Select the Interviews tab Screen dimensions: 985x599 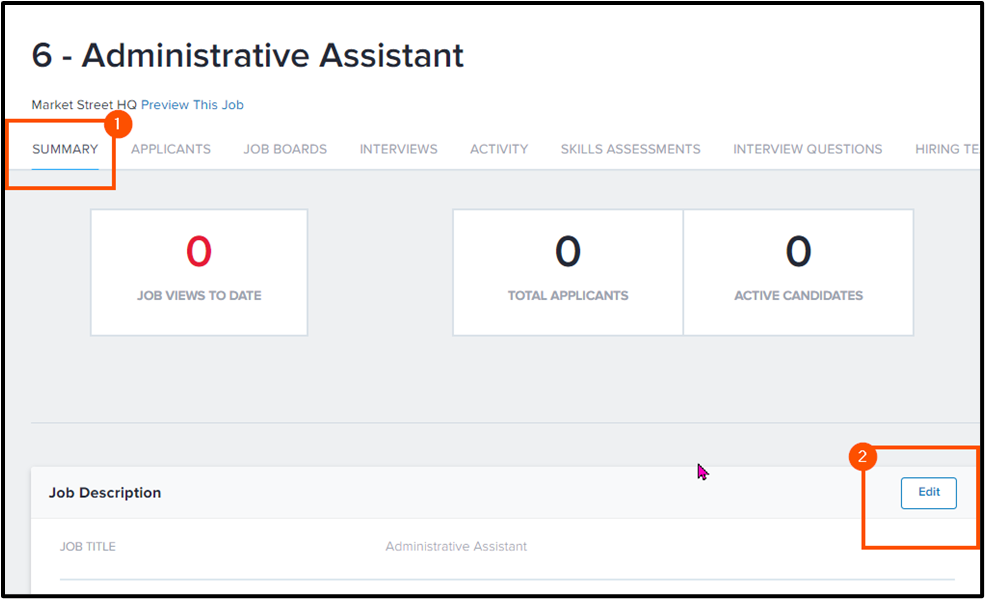tap(398, 149)
